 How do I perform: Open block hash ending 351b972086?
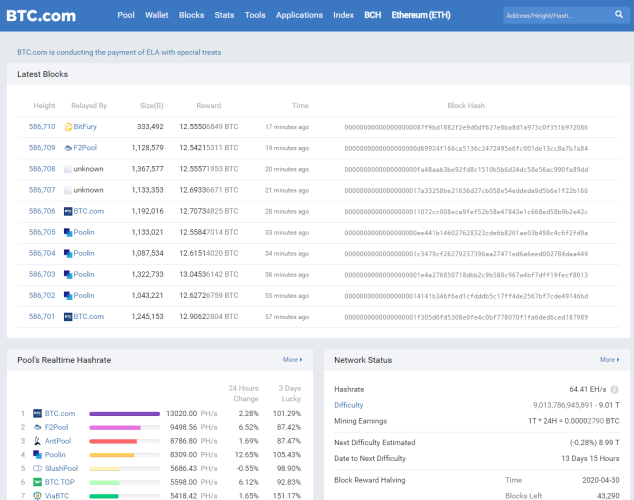[x=466, y=127]
